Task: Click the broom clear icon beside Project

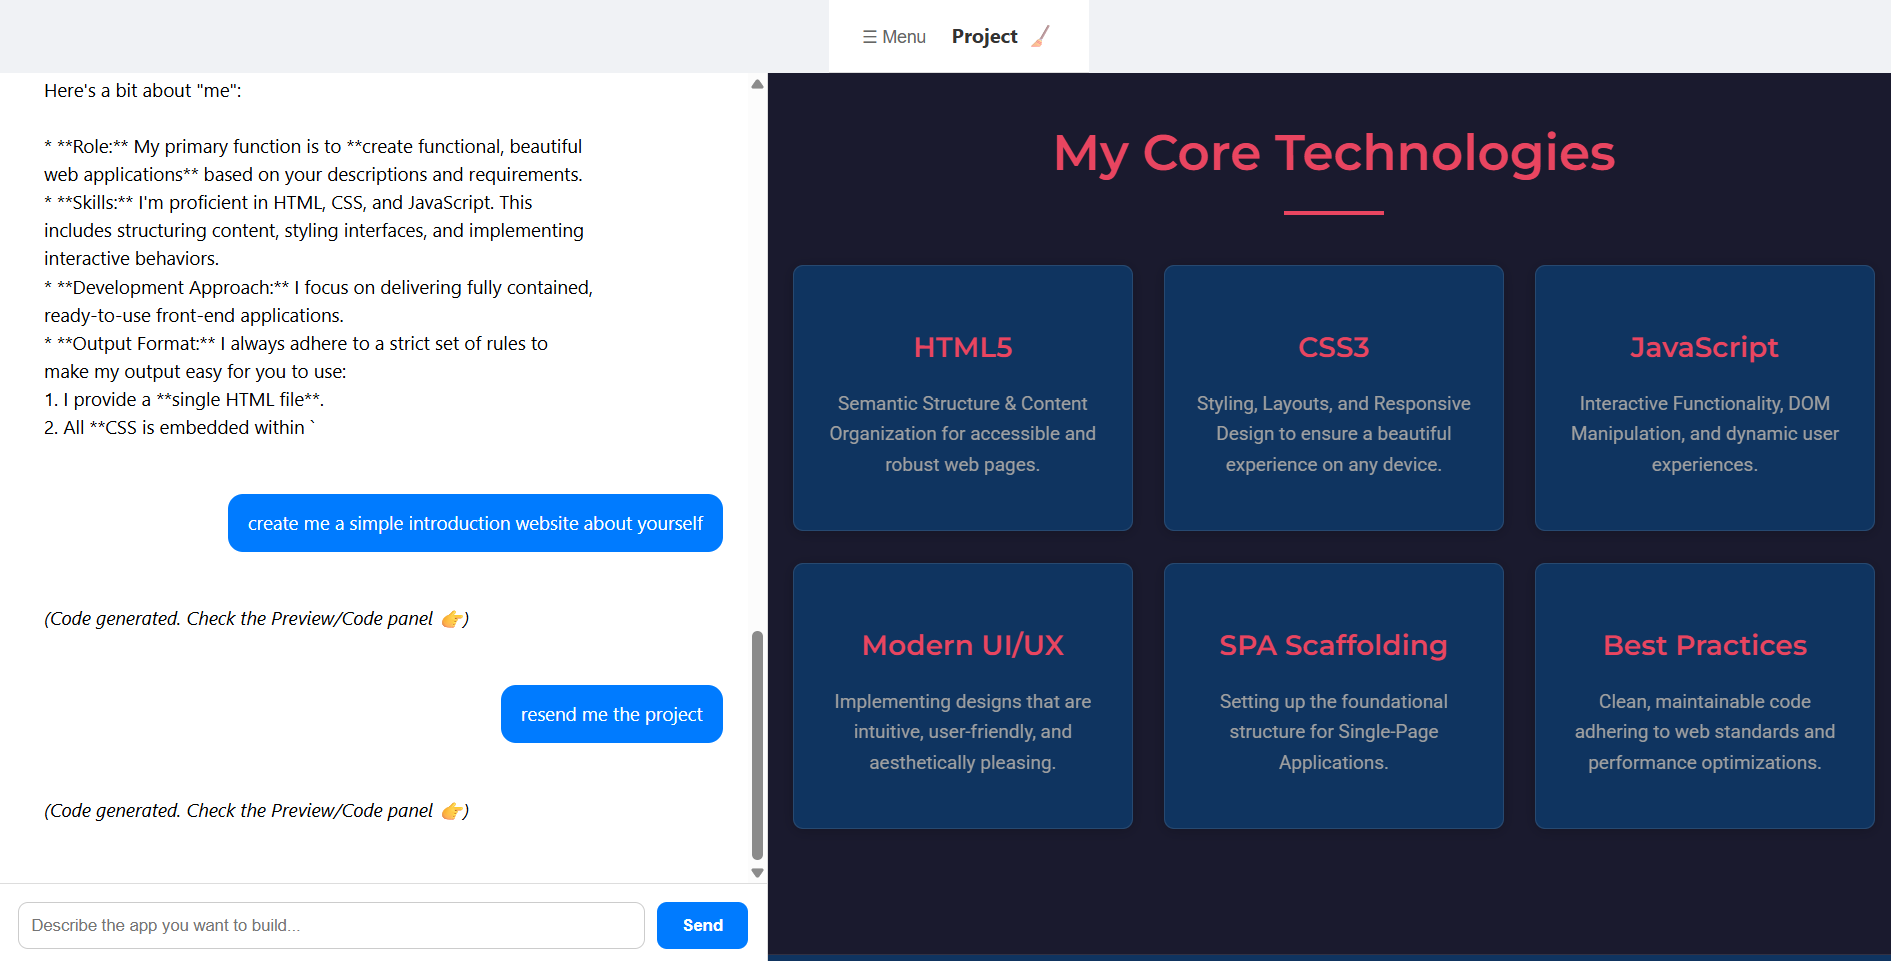Action: click(1041, 37)
